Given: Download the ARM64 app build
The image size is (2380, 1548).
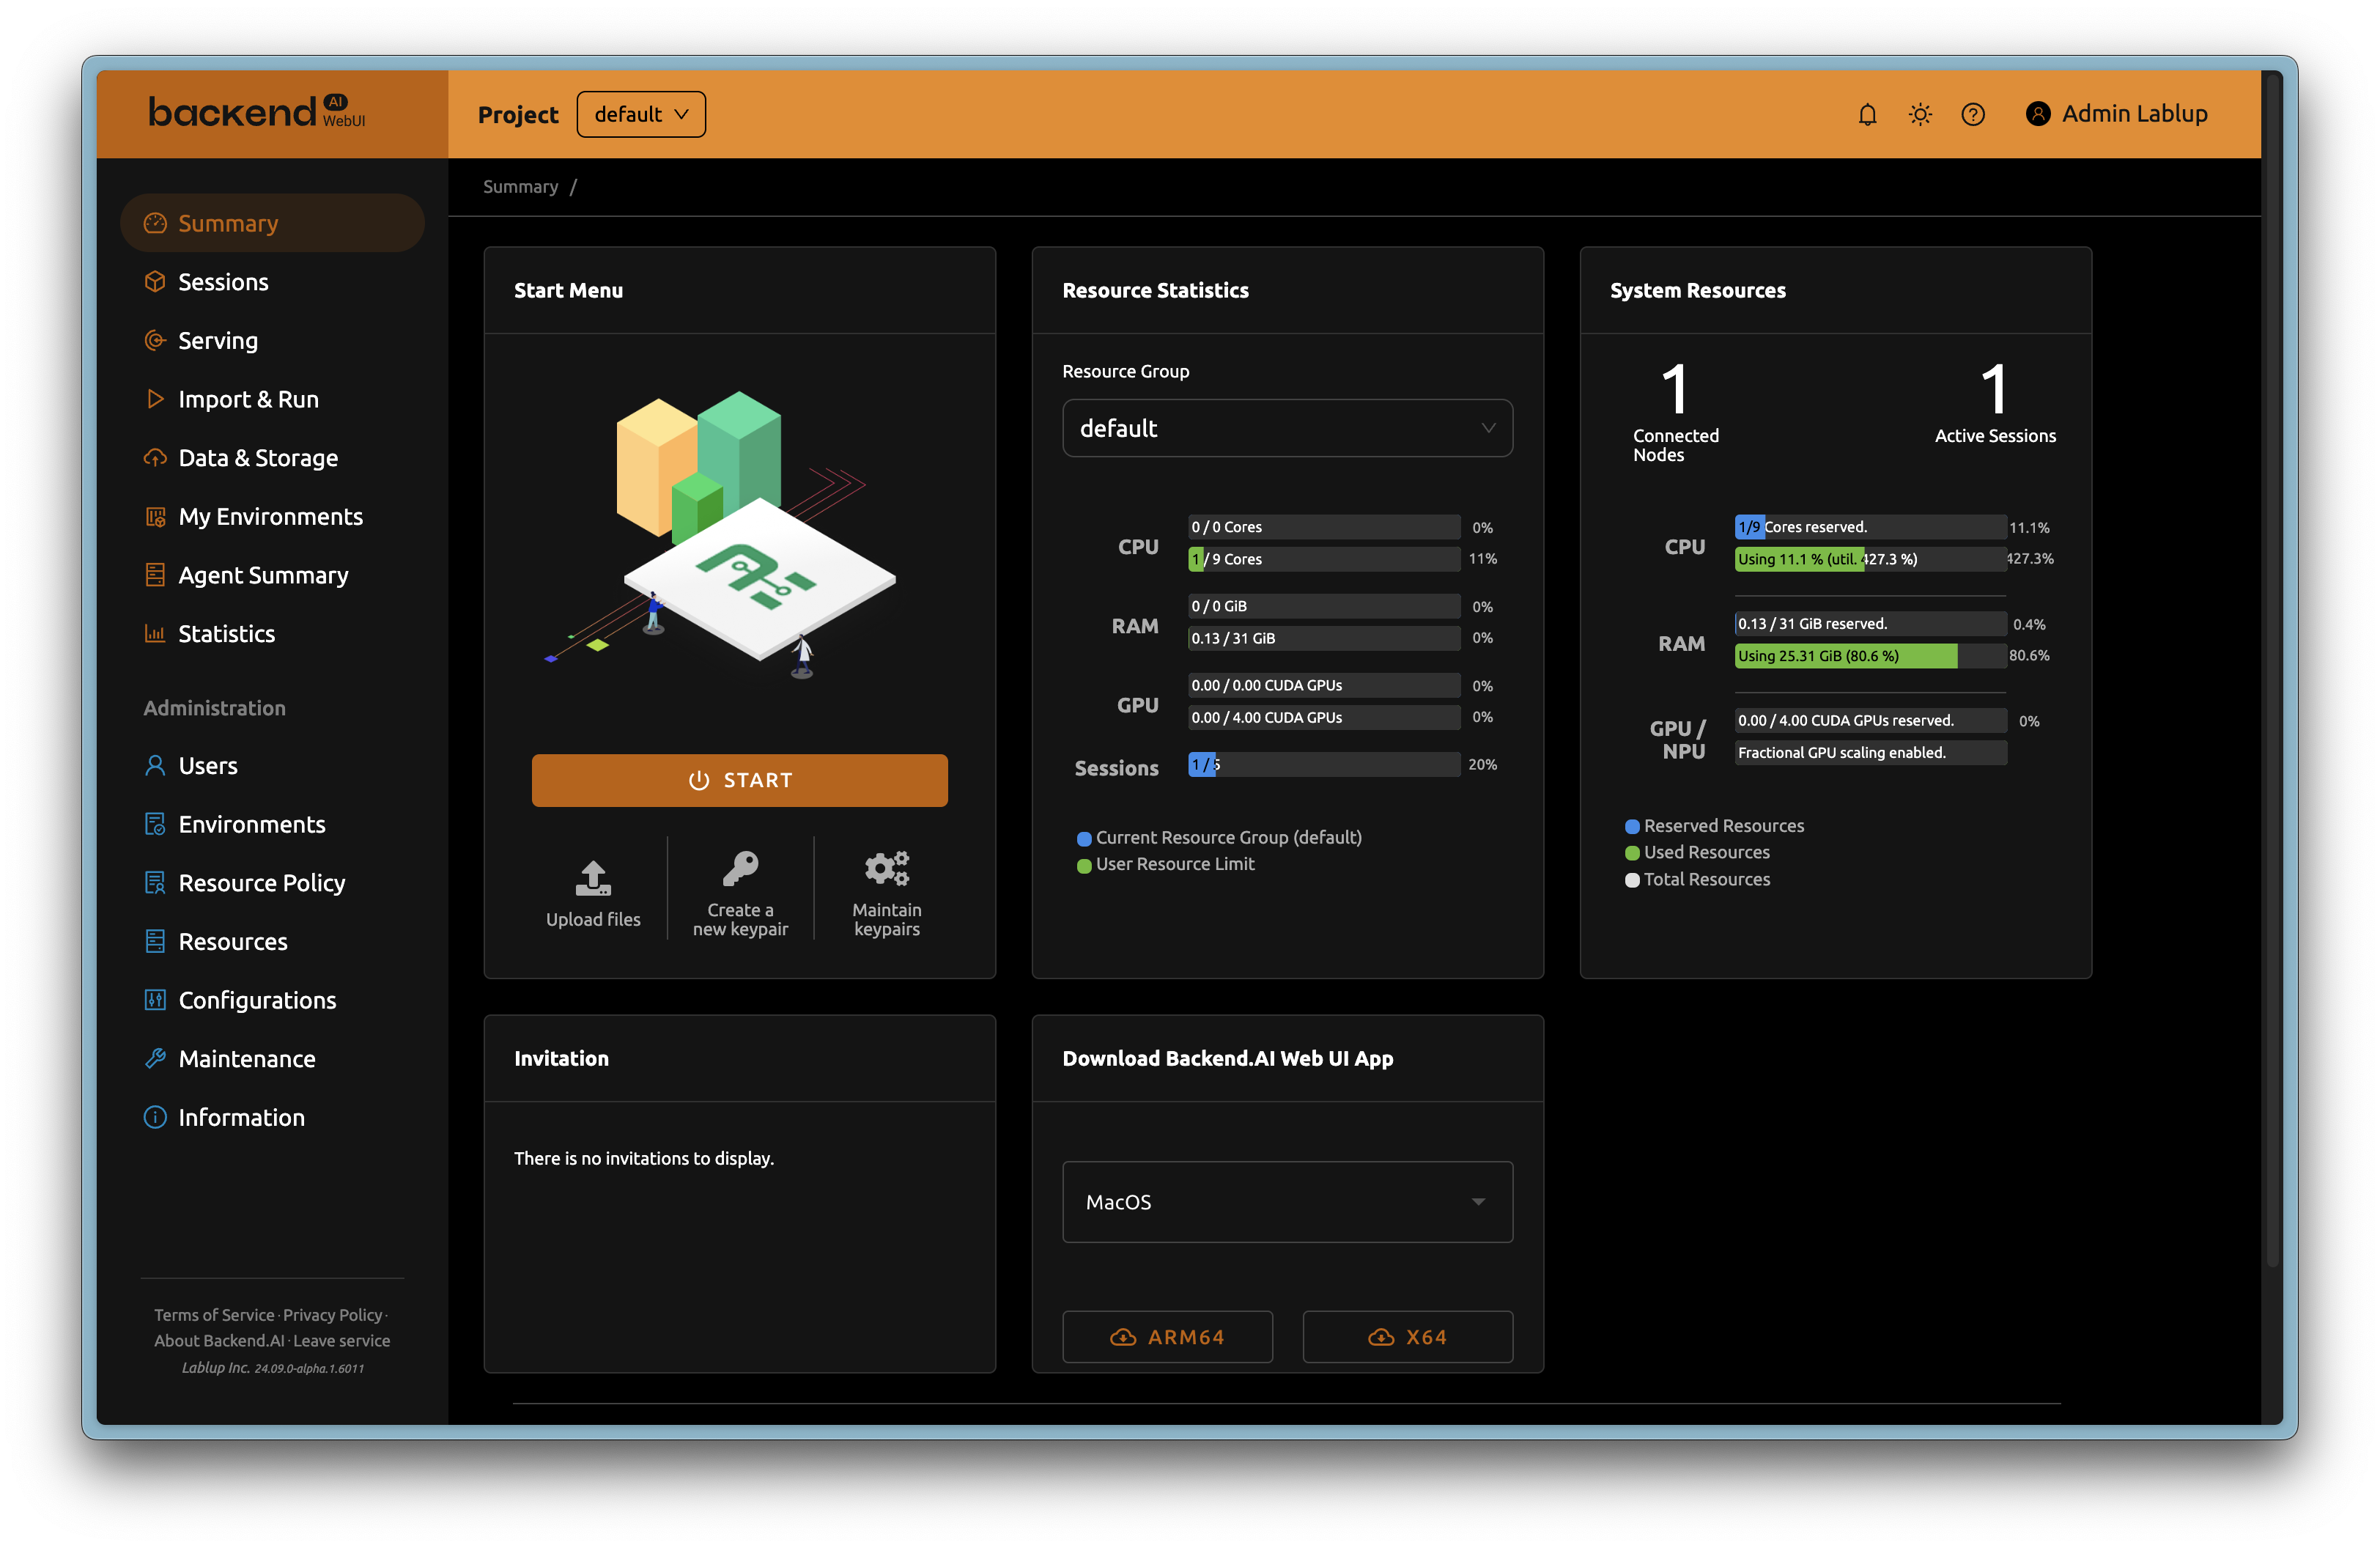Looking at the screenshot, I should tap(1167, 1337).
